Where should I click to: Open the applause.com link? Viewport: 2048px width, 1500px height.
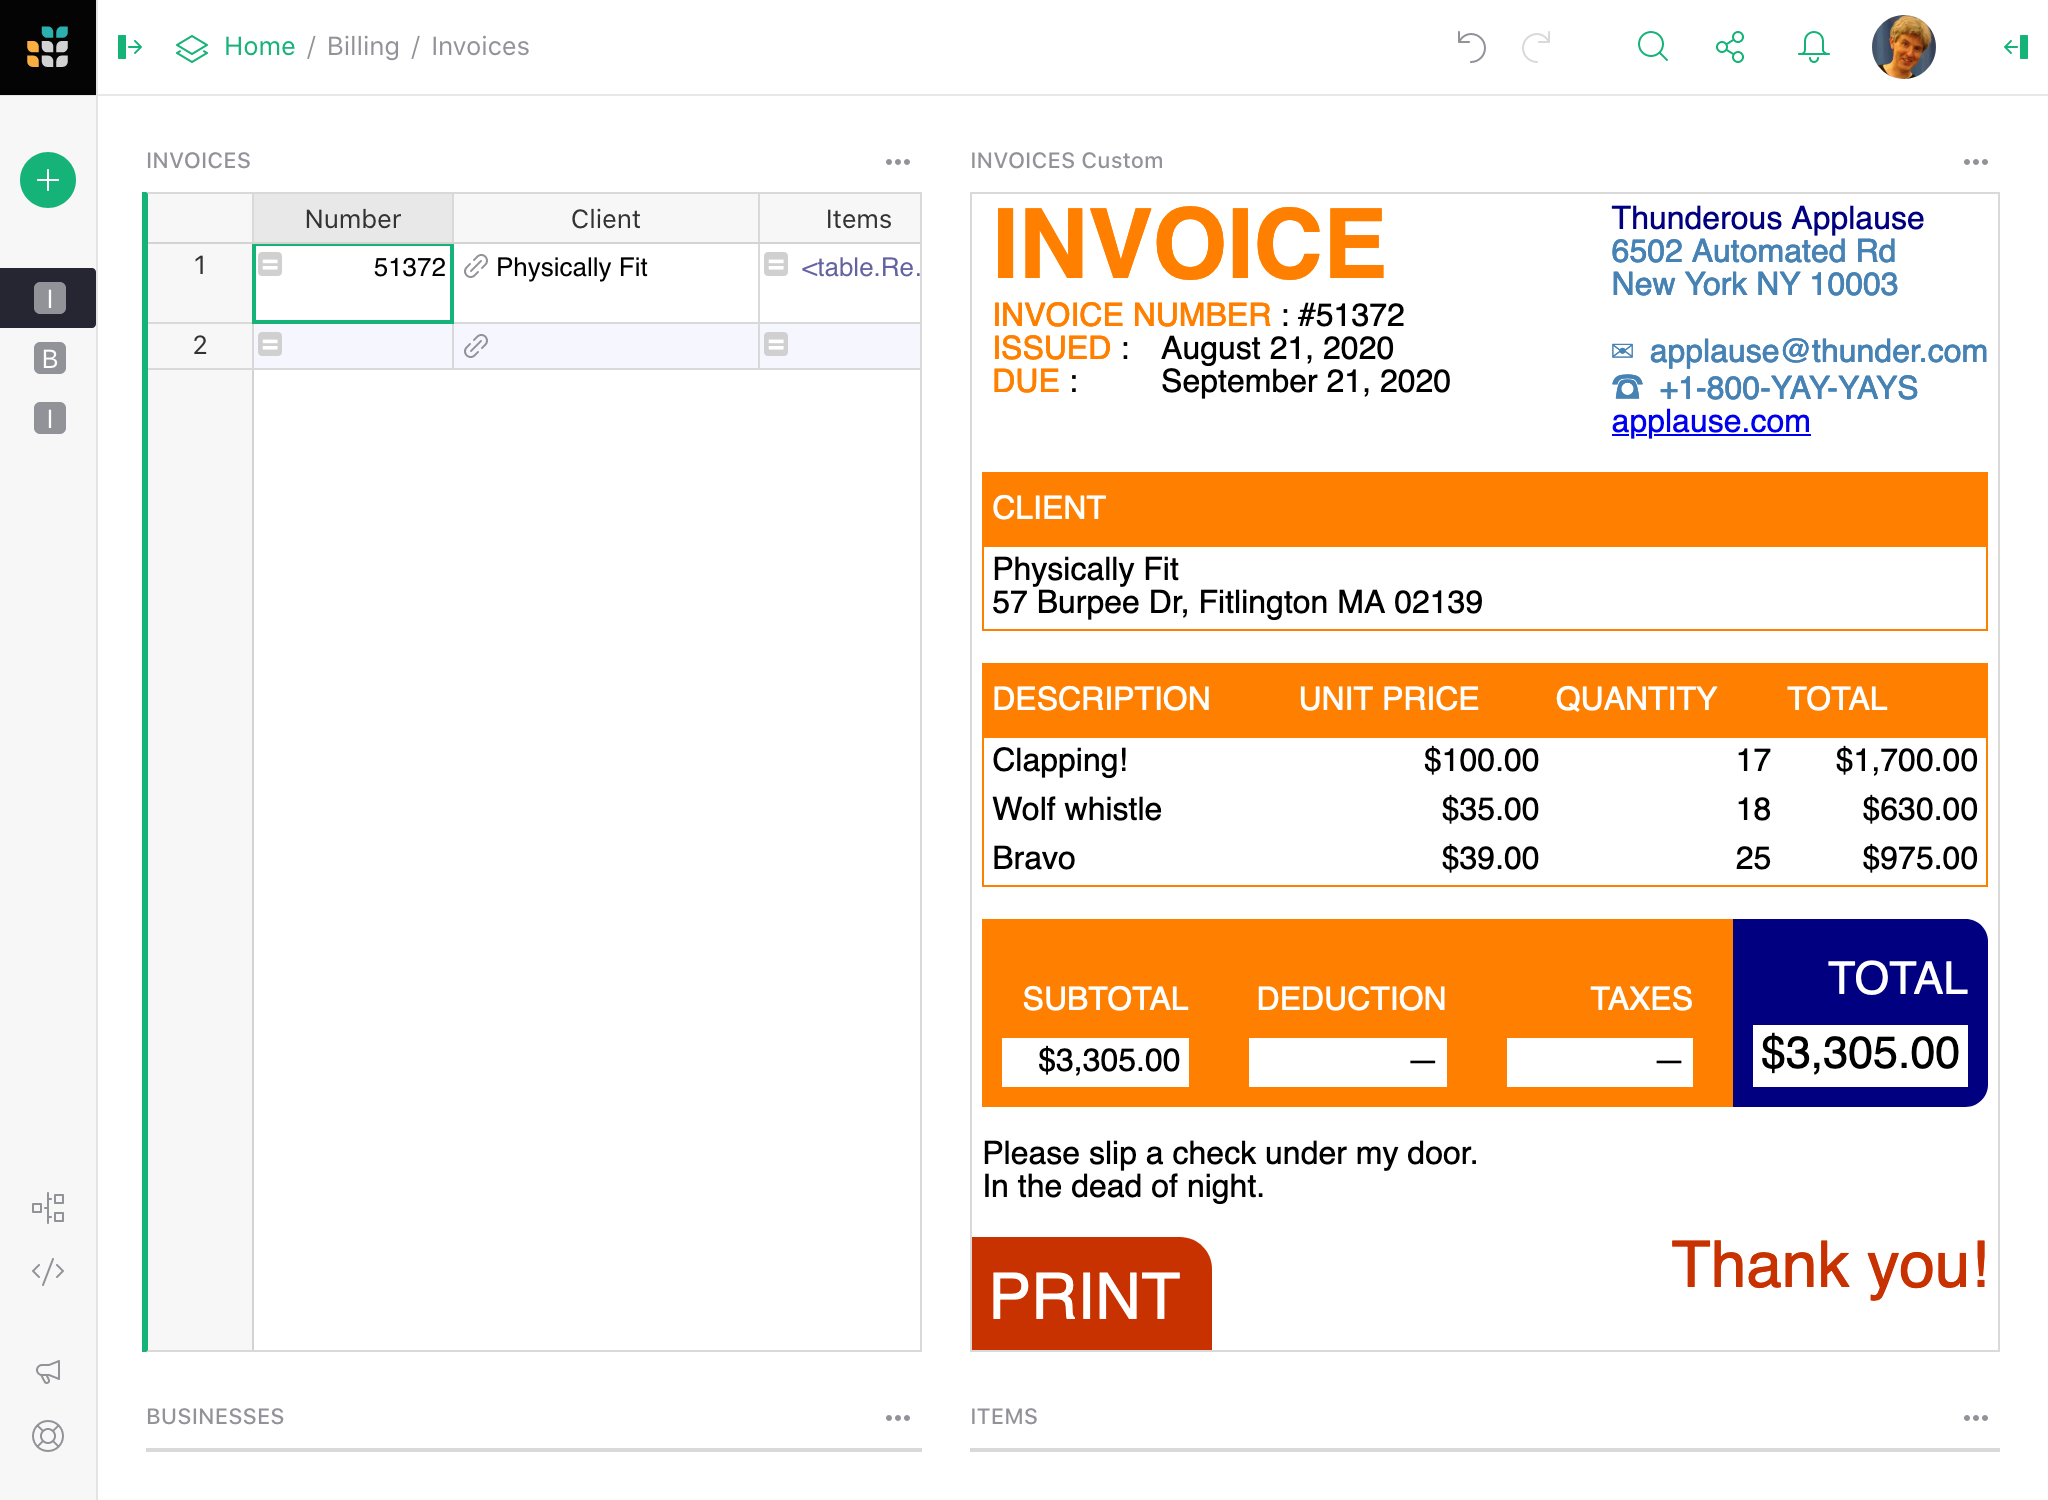[1710, 421]
